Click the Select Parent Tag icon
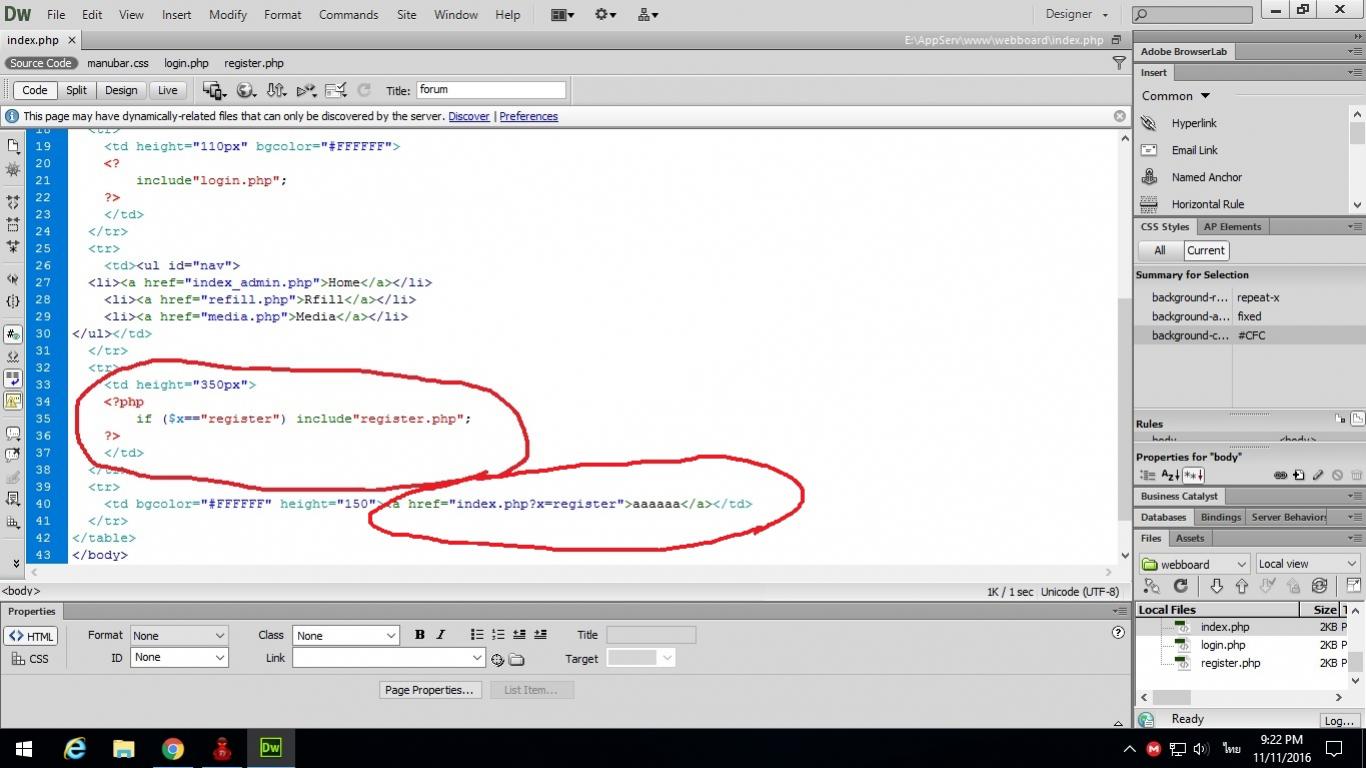1366x768 pixels. (x=13, y=279)
